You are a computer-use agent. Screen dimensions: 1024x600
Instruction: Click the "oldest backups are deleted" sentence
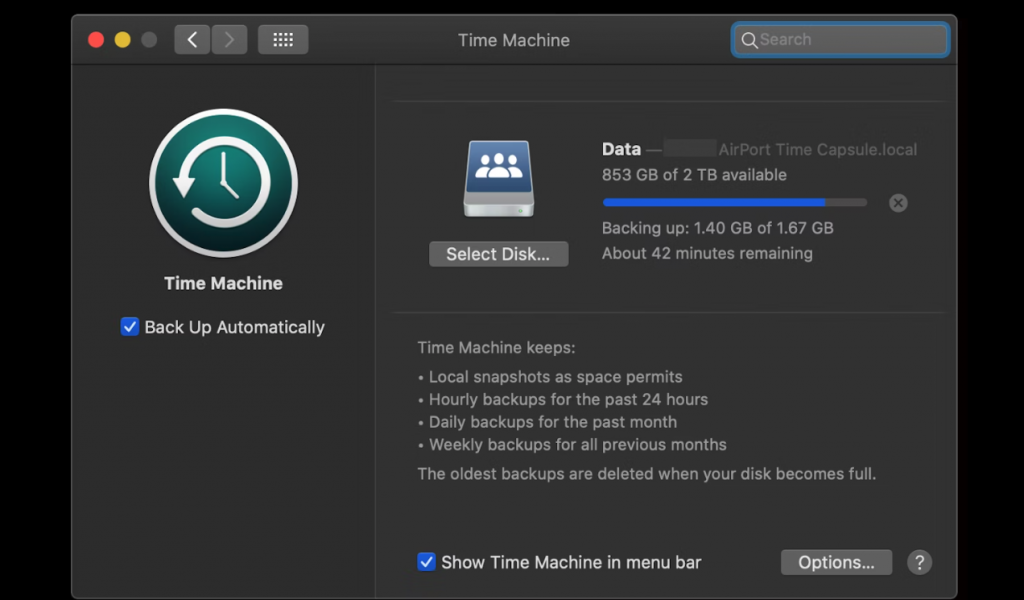(647, 473)
